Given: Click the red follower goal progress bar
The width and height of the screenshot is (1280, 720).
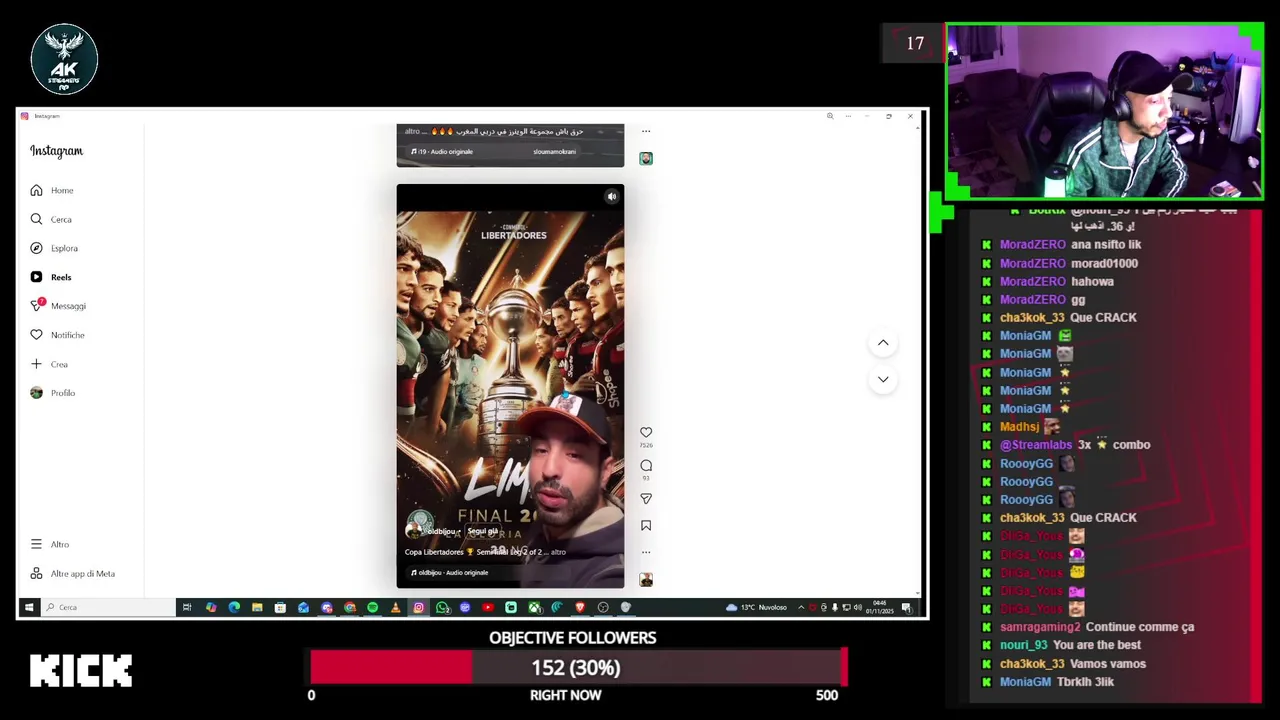Looking at the screenshot, I should point(391,667).
